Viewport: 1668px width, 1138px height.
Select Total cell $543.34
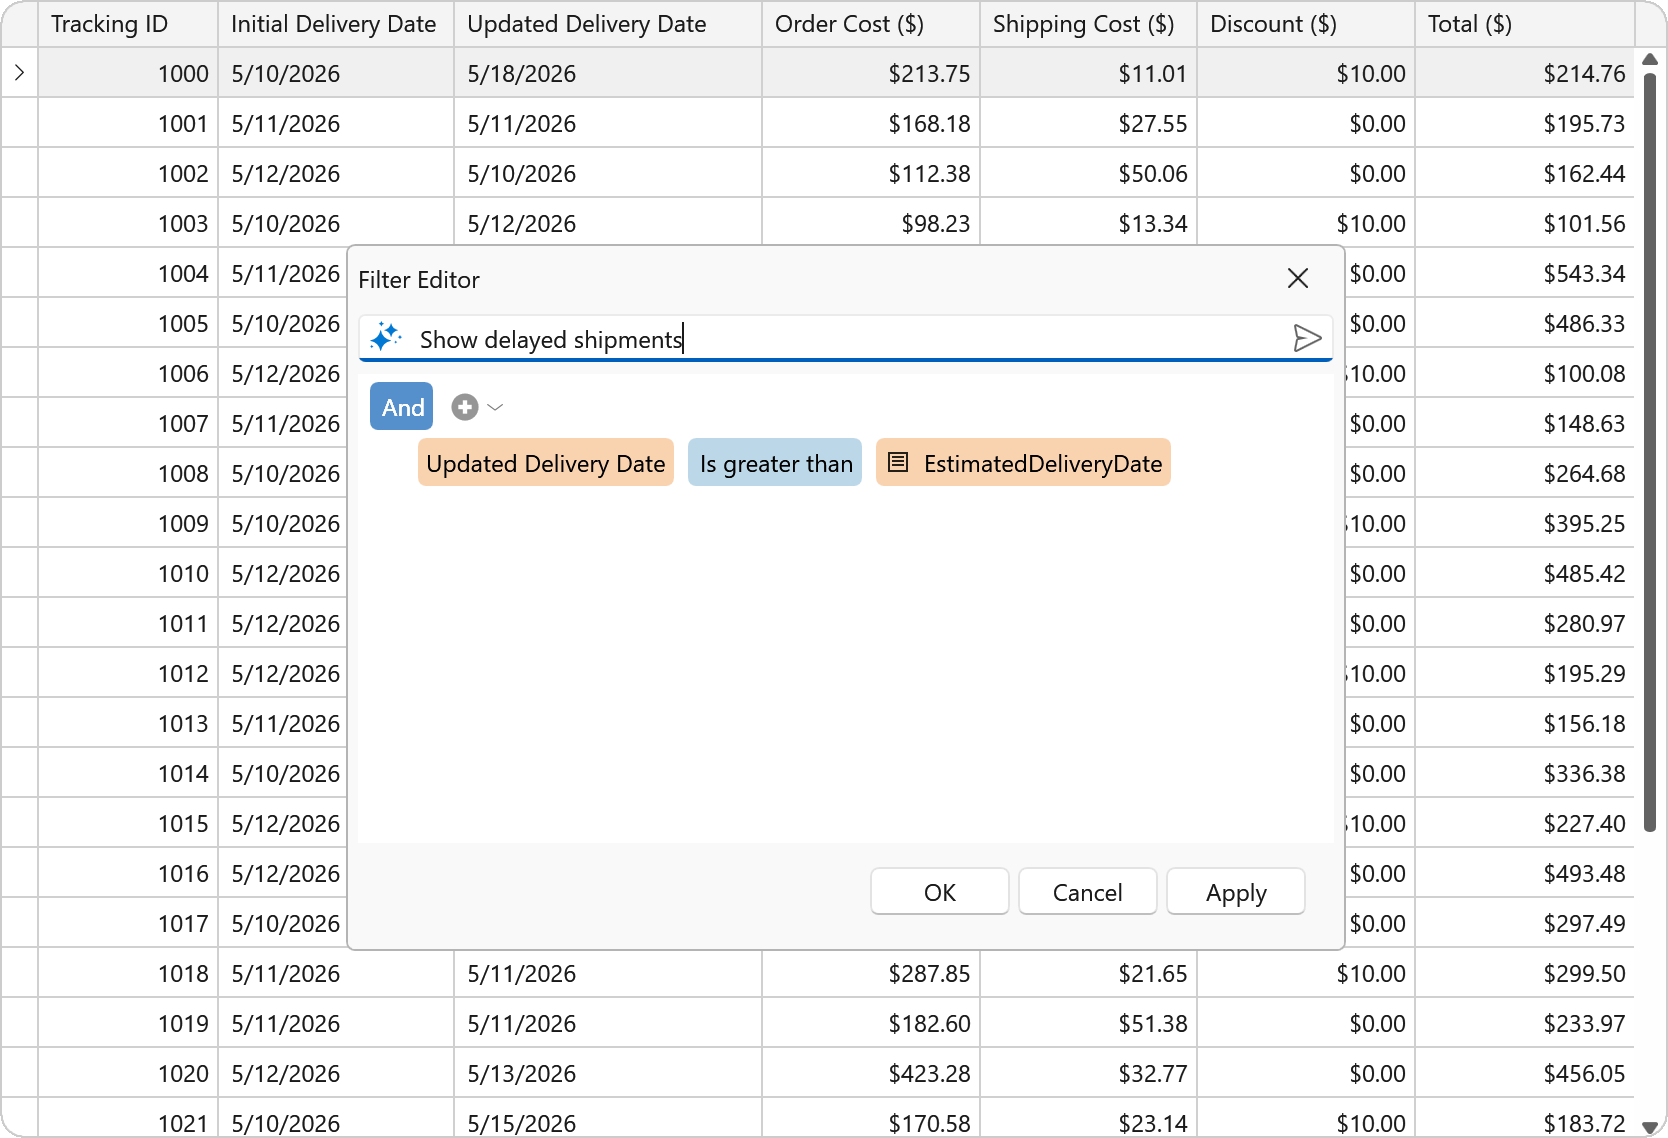point(1524,273)
